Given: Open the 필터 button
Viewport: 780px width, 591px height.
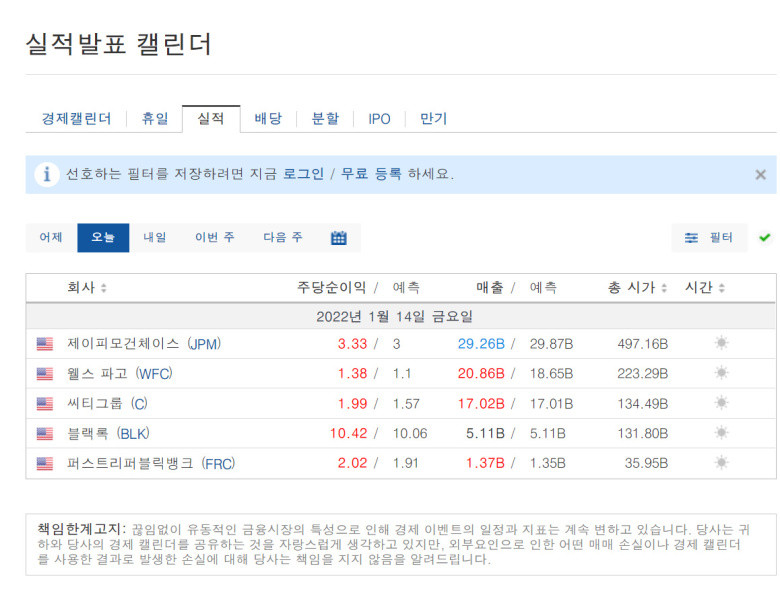Looking at the screenshot, I should [709, 238].
